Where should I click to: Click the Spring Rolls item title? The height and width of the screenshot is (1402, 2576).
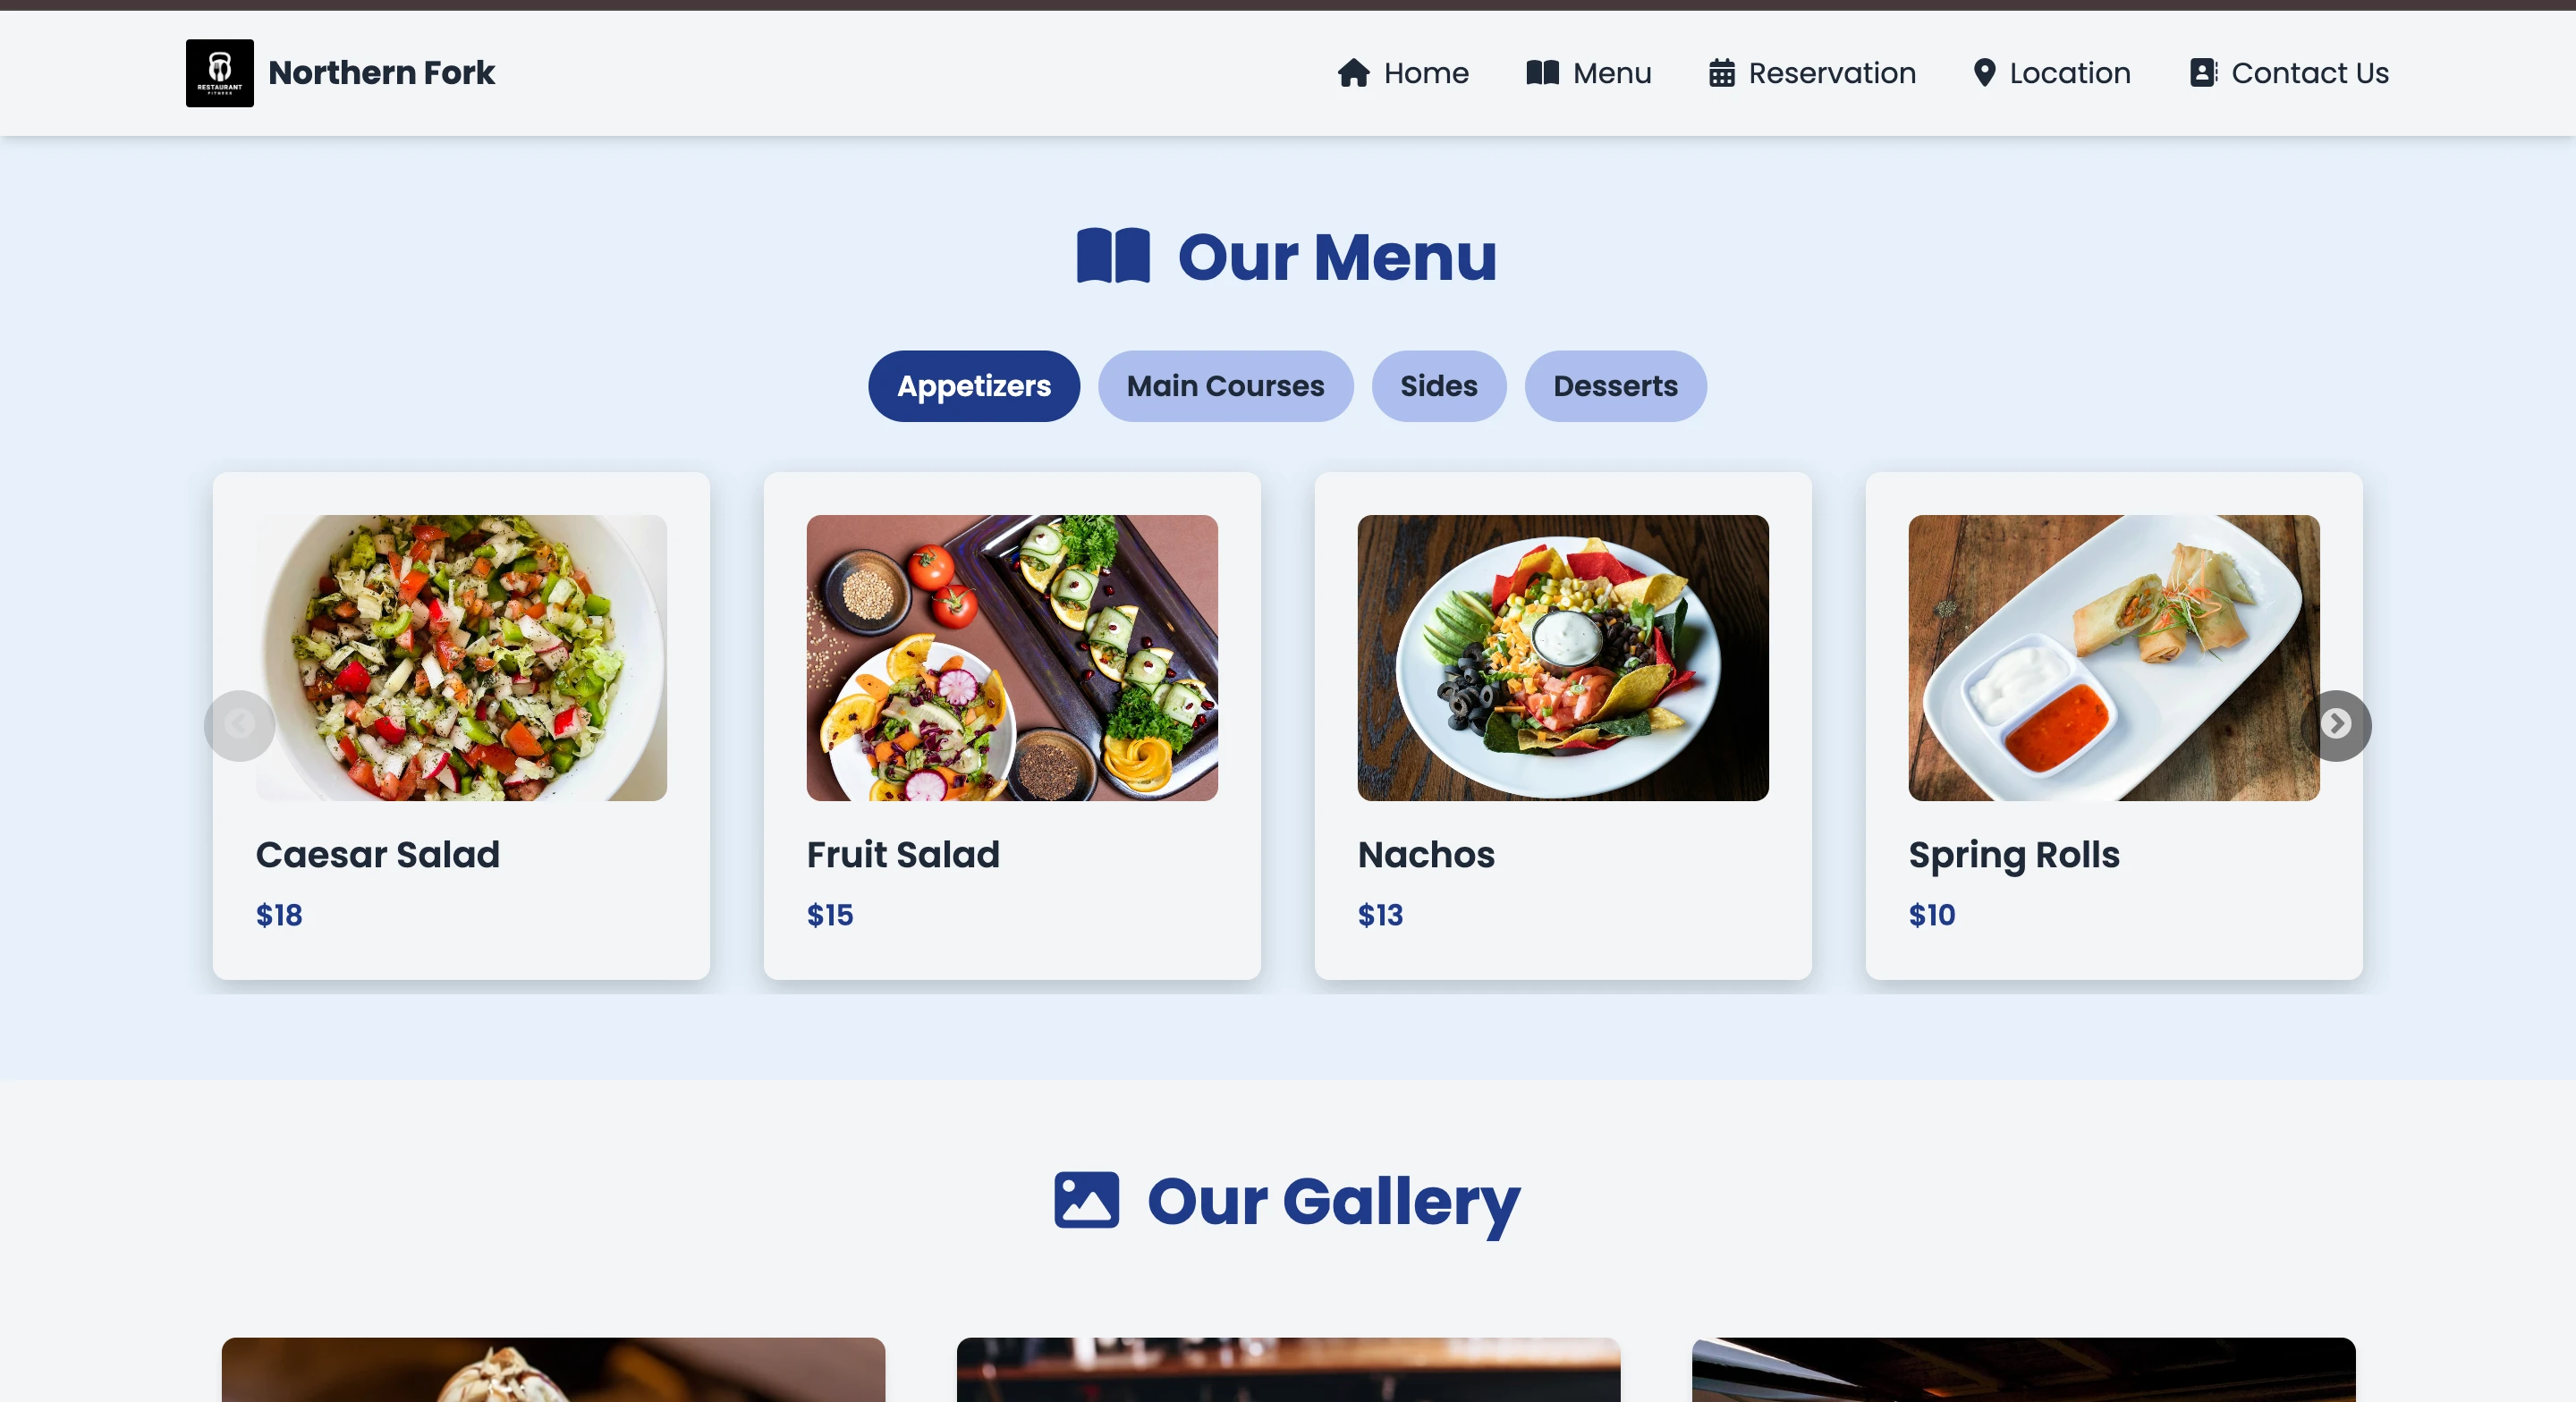point(2014,856)
